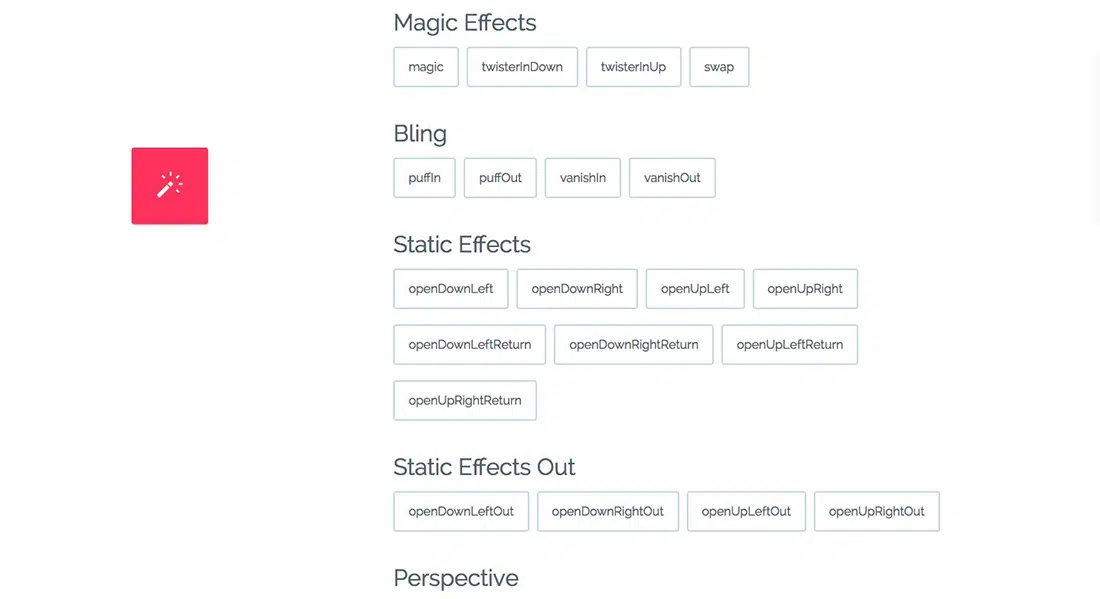Select the twisterInDown effect

pos(522,67)
